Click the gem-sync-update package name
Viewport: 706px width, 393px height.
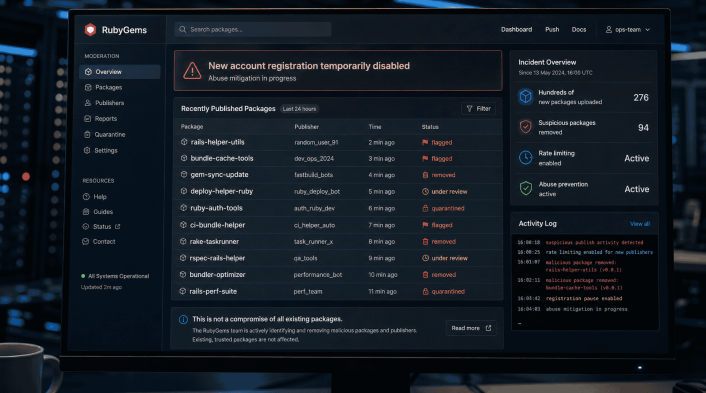219,175
